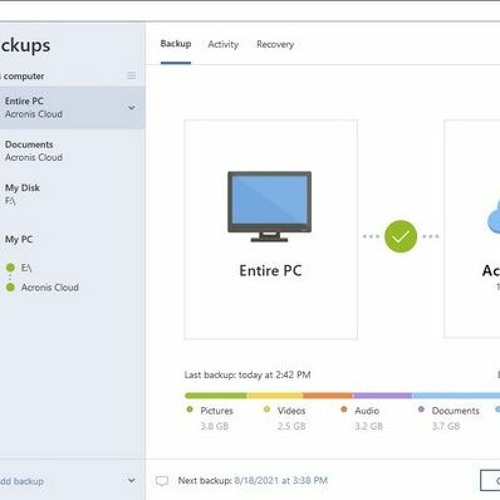Open the Recovery tab
The image size is (500, 500).
275,44
